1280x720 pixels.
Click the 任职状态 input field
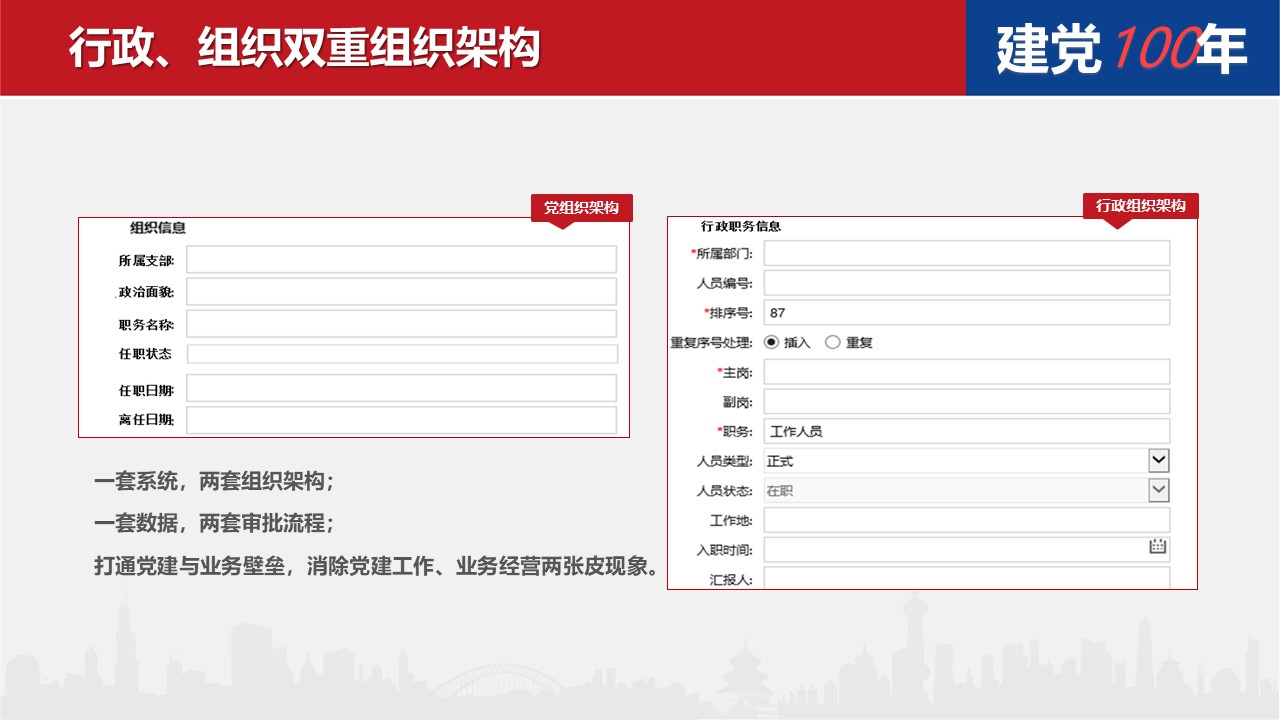401,354
